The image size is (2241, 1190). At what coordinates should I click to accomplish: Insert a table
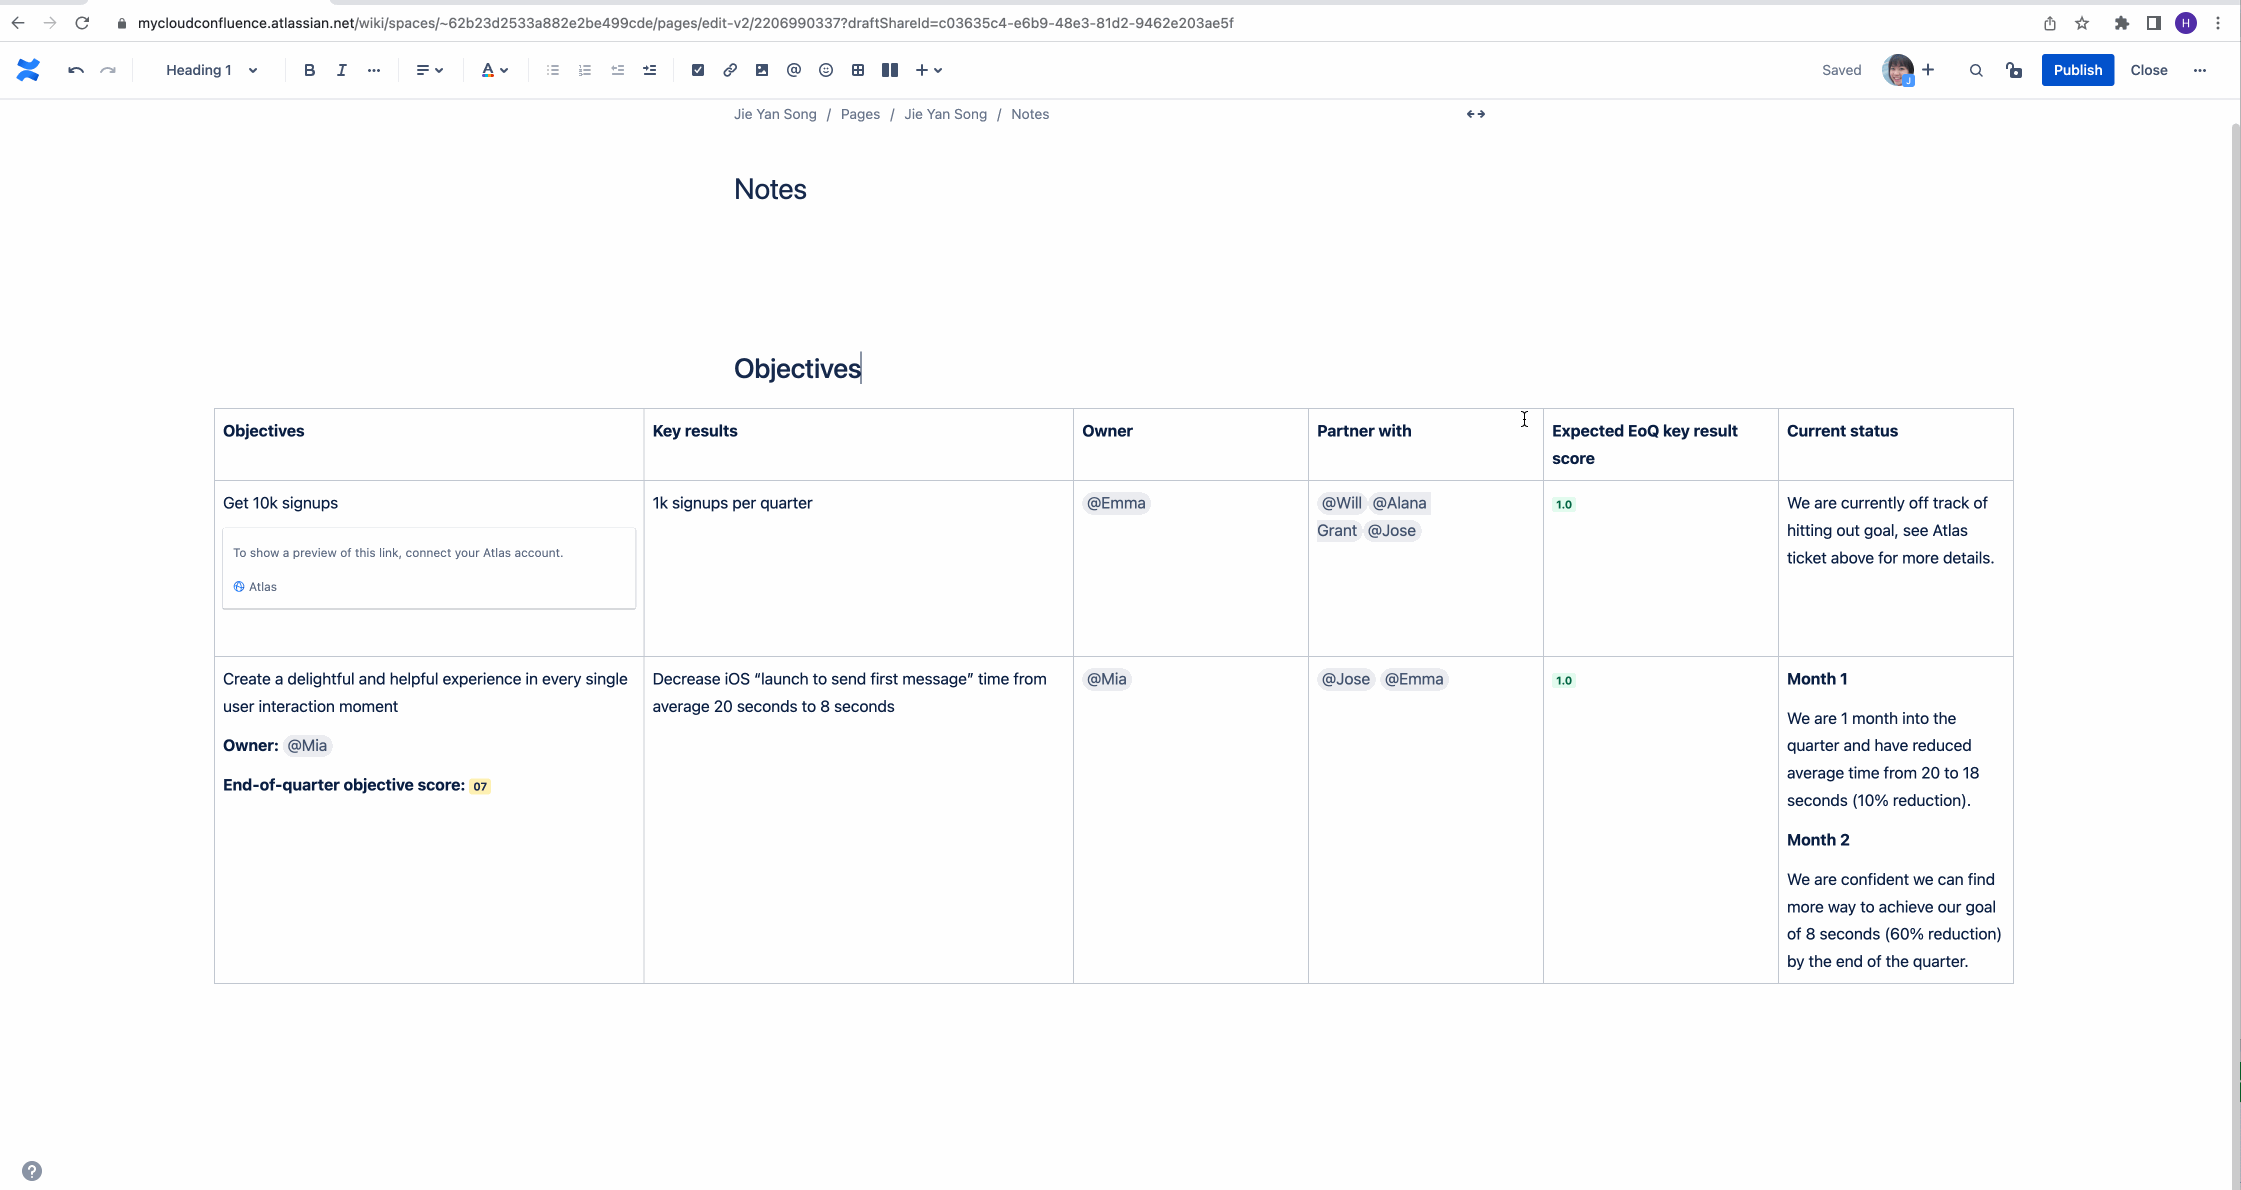pos(858,70)
